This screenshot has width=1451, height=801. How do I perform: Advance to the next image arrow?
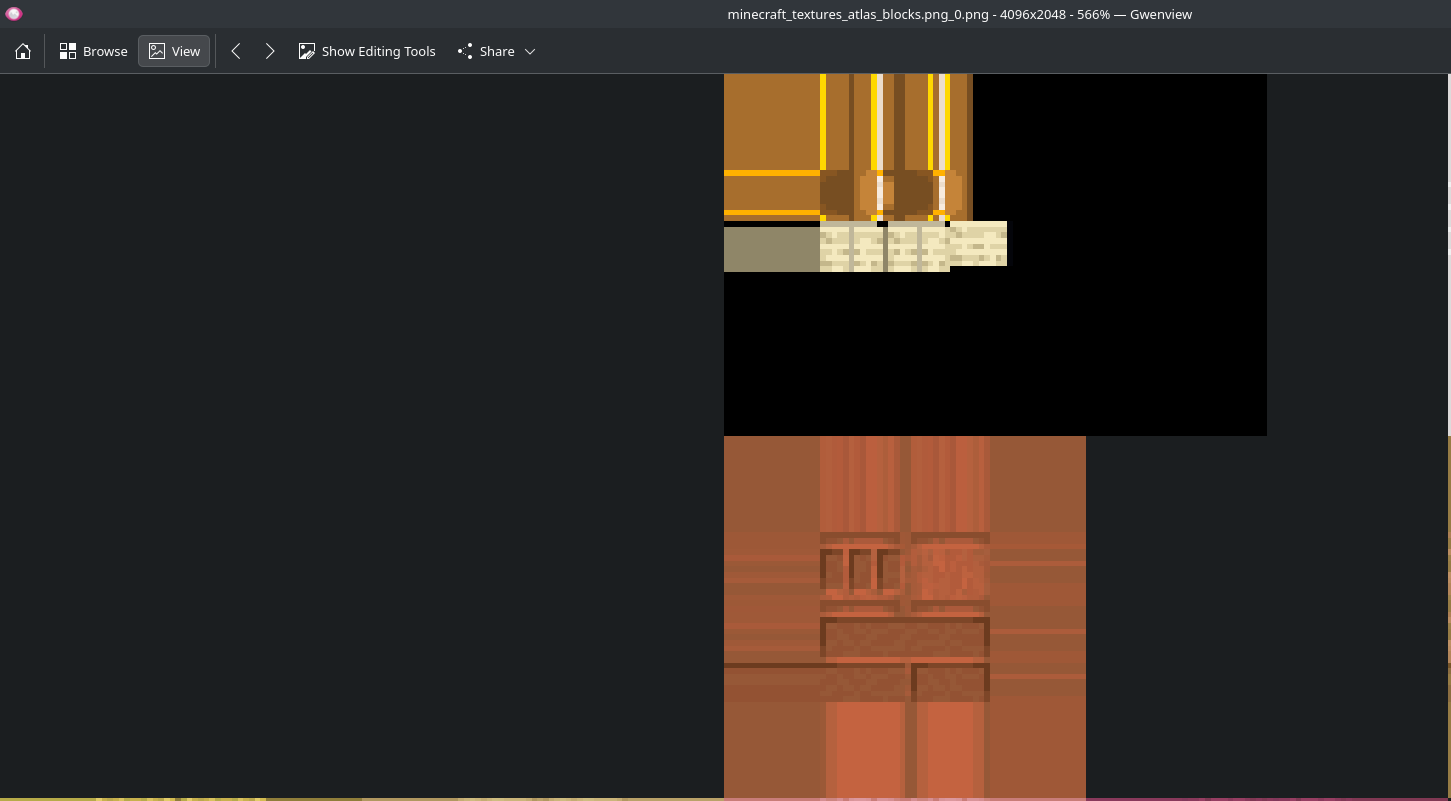pos(270,52)
